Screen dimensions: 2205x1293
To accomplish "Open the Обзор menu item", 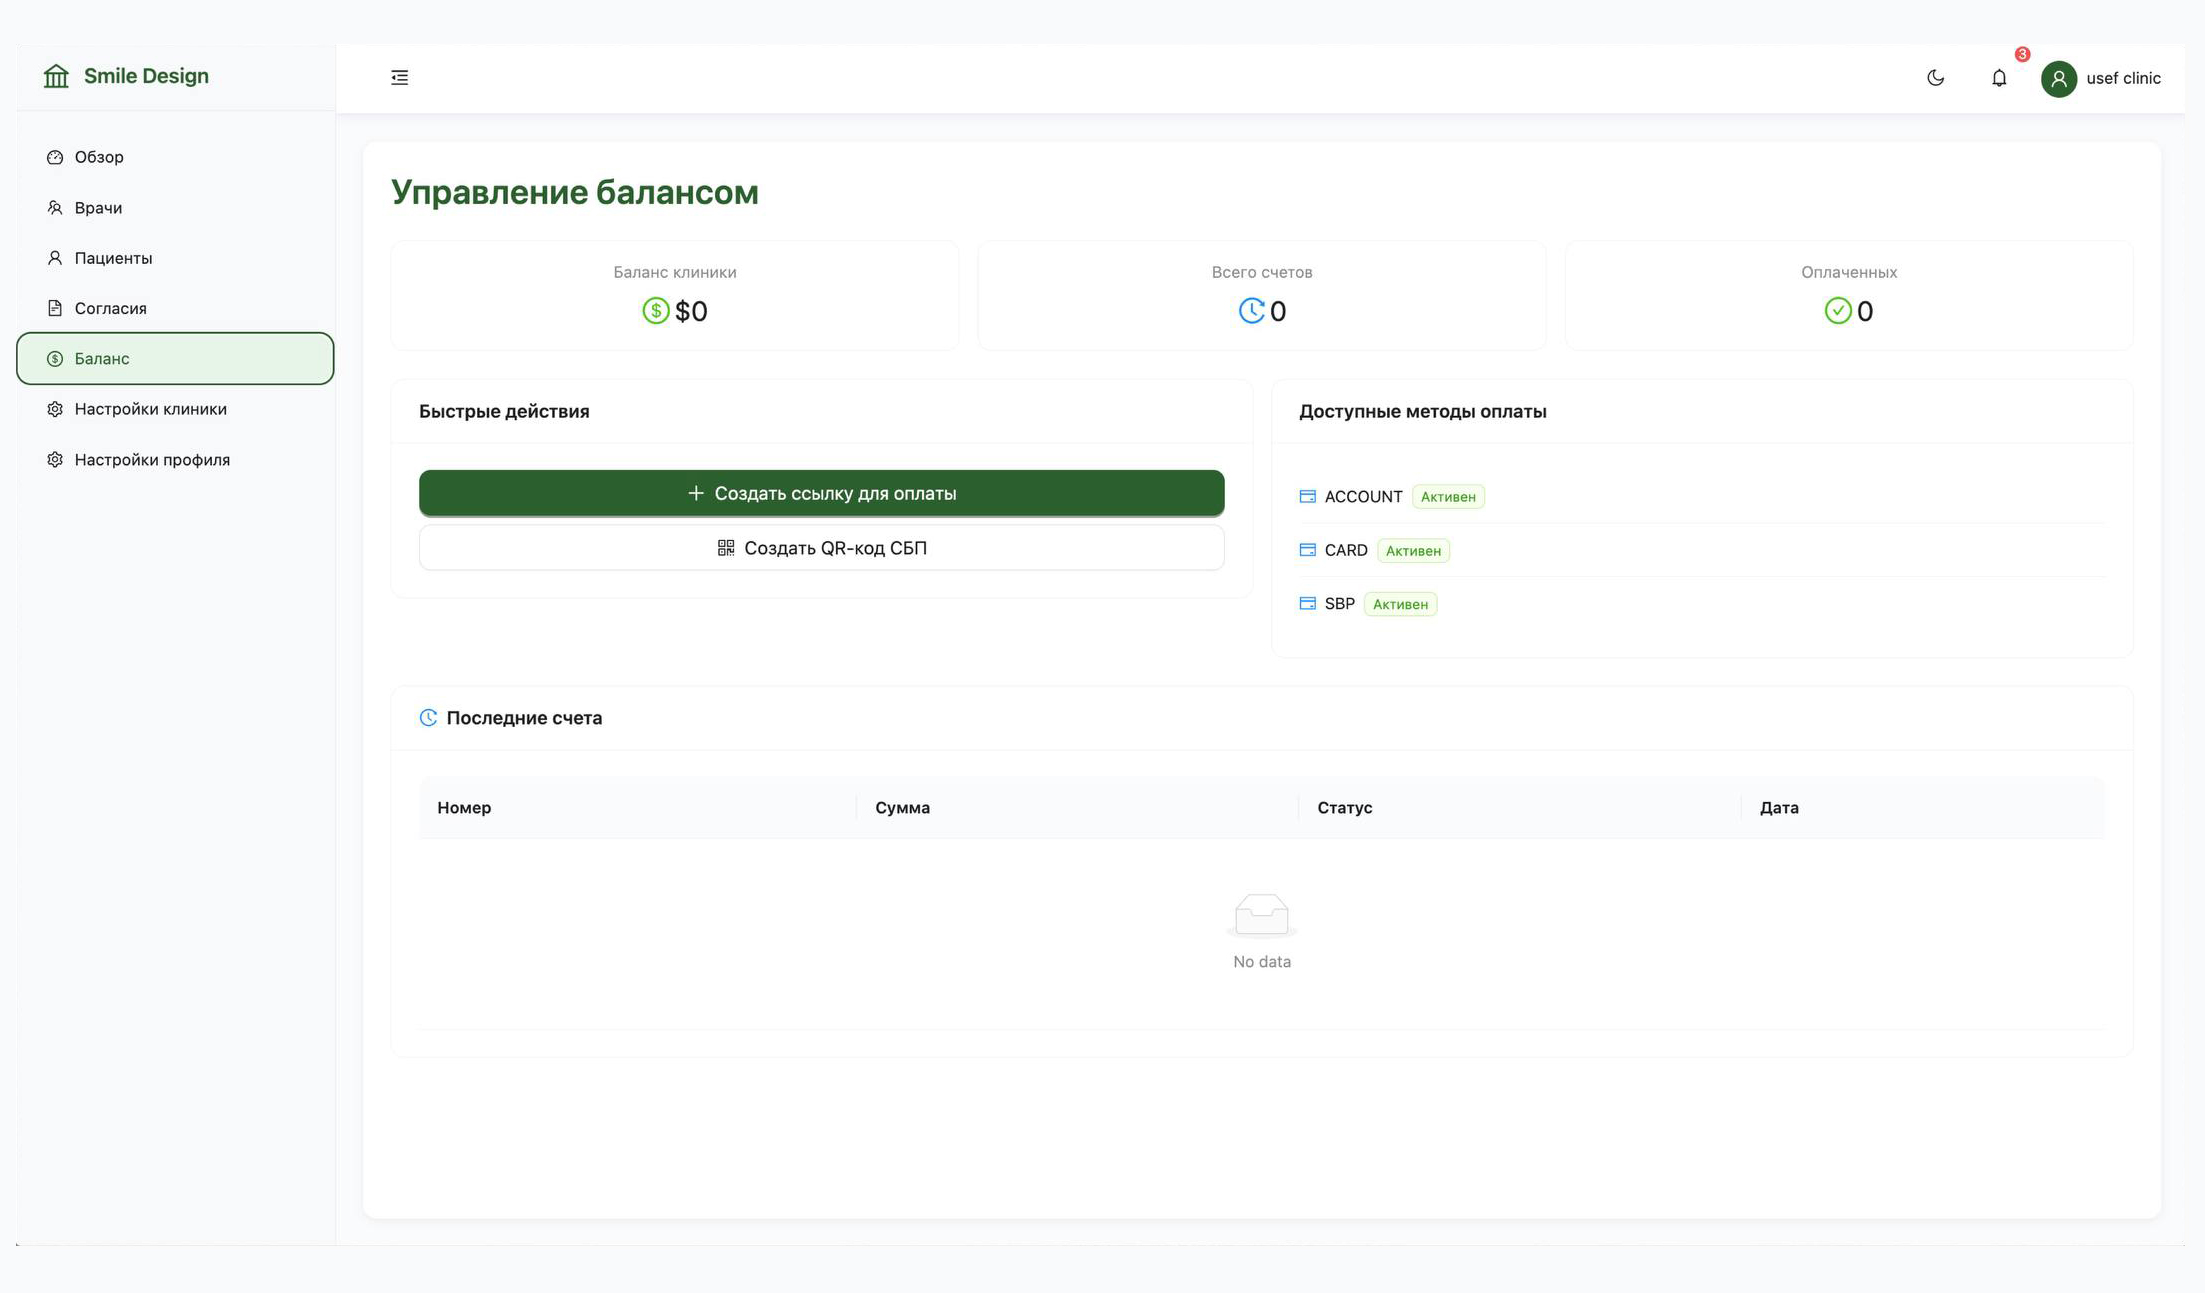I will [99, 157].
